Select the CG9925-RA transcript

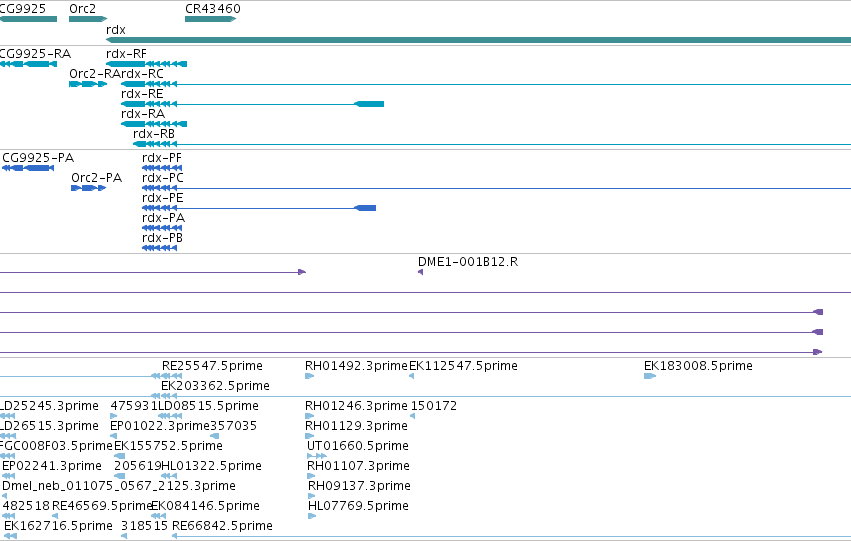(x=28, y=64)
